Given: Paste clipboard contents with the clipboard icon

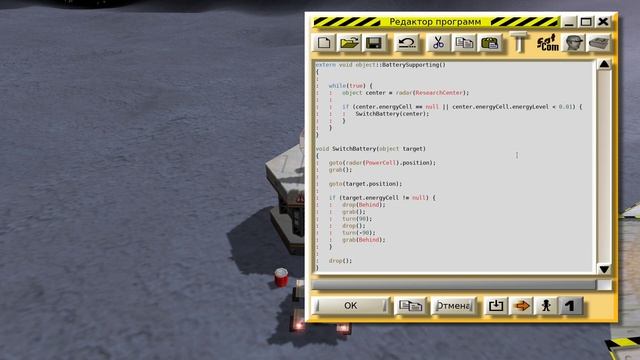Looking at the screenshot, I should coord(490,43).
